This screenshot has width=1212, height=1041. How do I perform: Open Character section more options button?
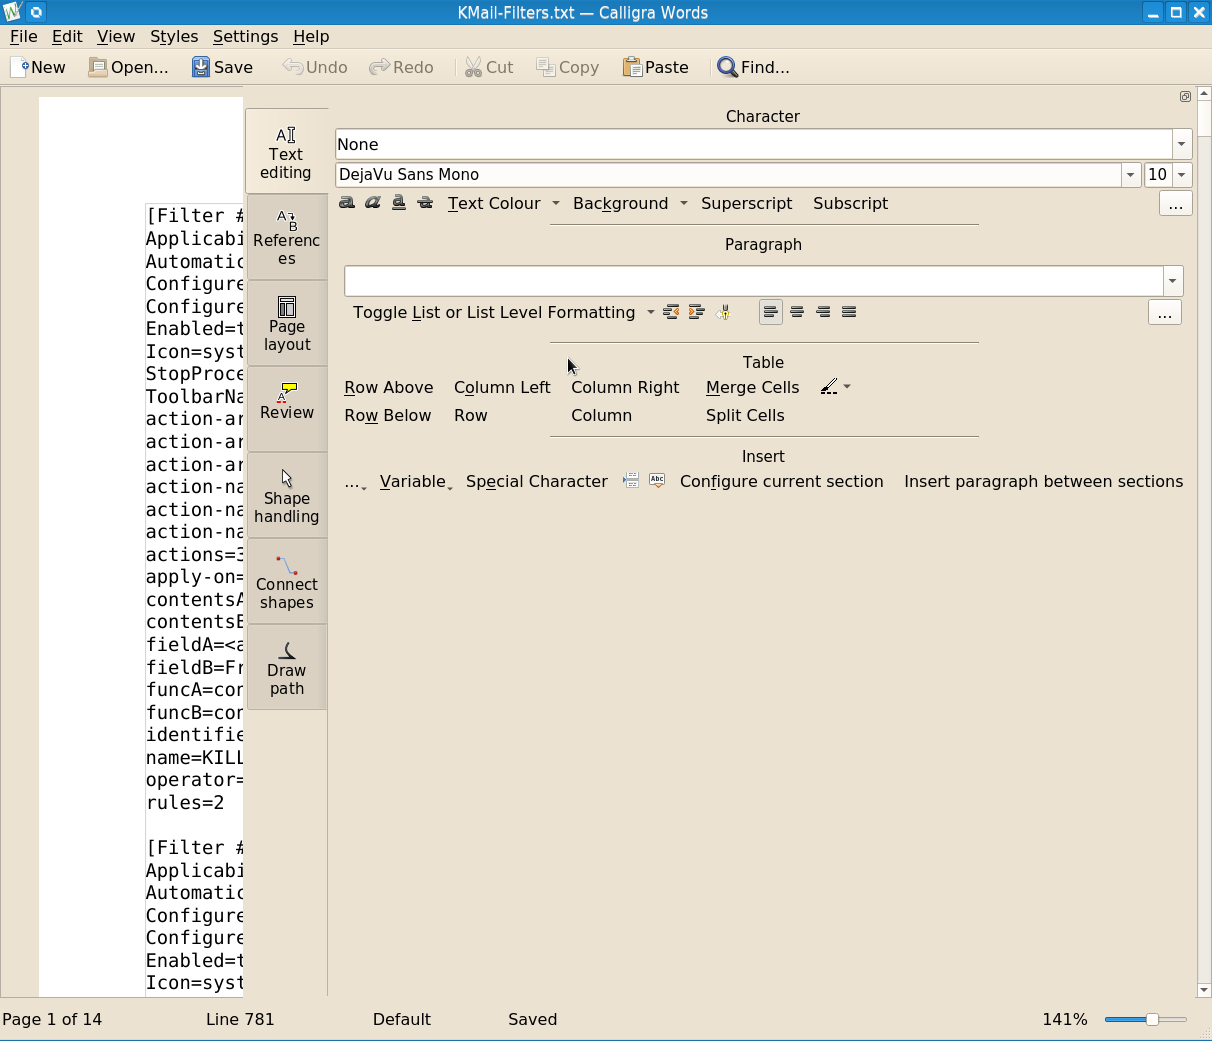1175,203
